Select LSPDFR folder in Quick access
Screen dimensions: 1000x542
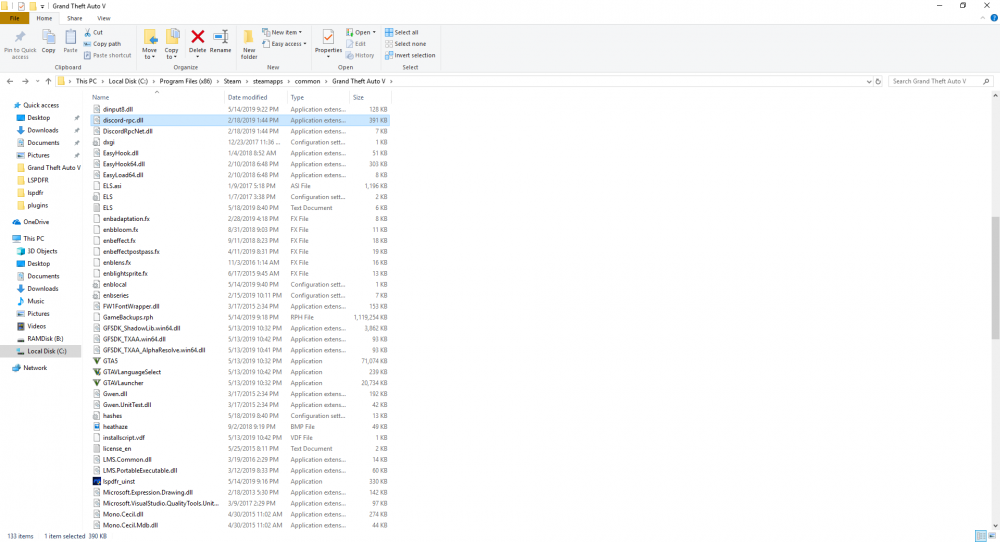pyautogui.click(x=38, y=180)
